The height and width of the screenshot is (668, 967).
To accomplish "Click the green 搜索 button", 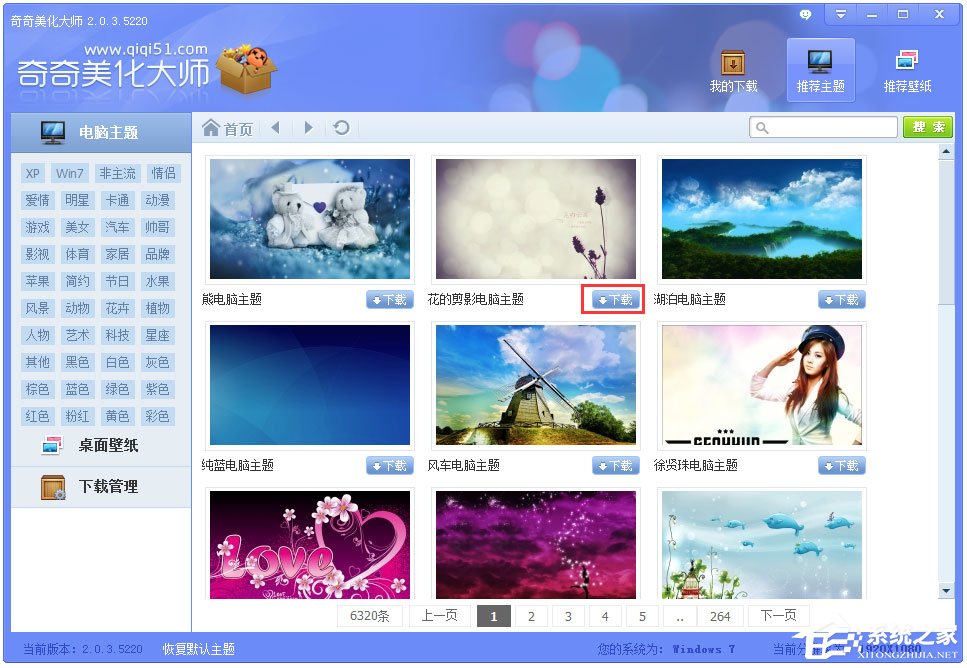I will click(927, 128).
